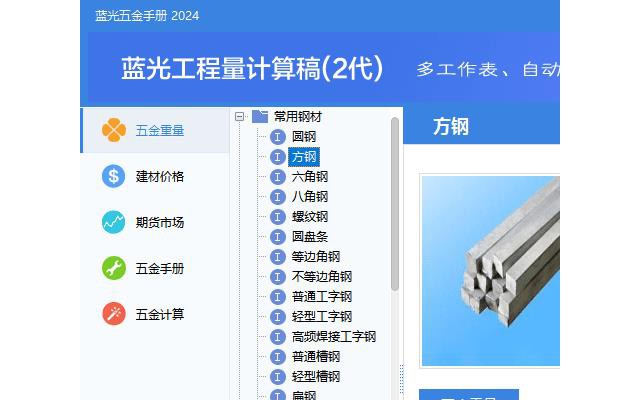640x400 pixels.
Task: Click the icon beside 圆钢
Action: click(278, 137)
